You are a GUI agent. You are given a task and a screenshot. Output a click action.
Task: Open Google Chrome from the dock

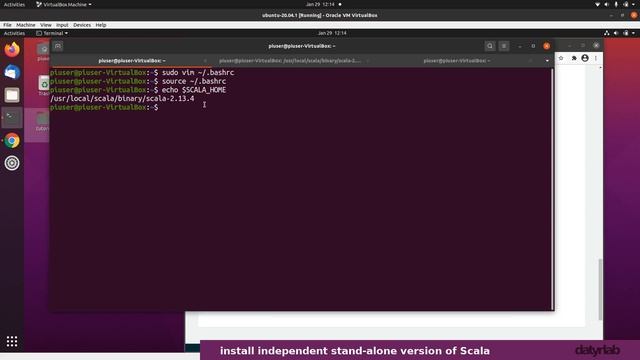click(12, 140)
